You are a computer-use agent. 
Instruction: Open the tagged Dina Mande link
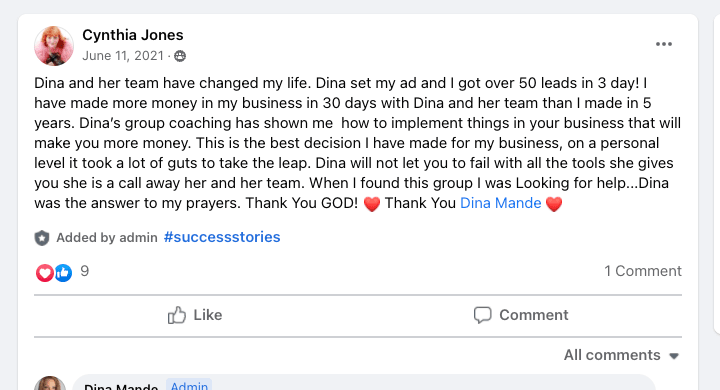pyautogui.click(x=501, y=203)
